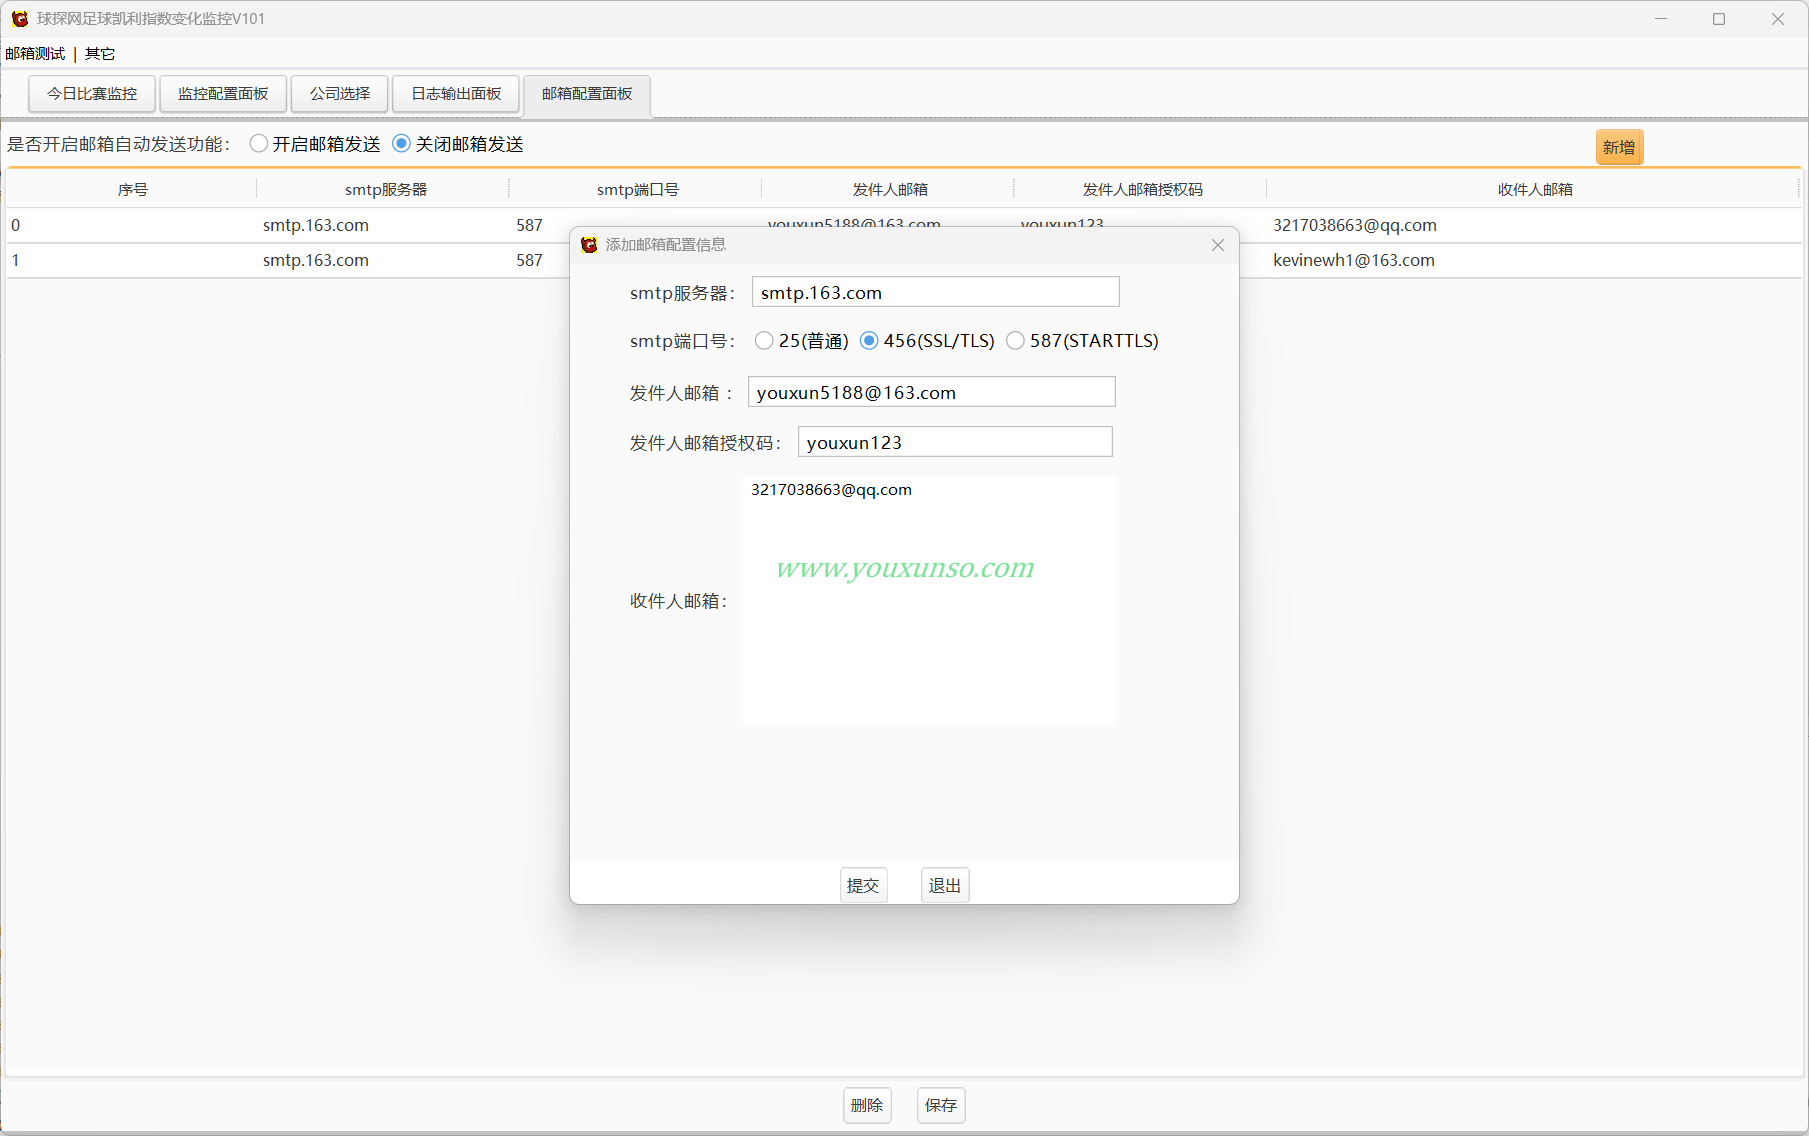Switch to the 日志输出面板 tab

coord(456,94)
